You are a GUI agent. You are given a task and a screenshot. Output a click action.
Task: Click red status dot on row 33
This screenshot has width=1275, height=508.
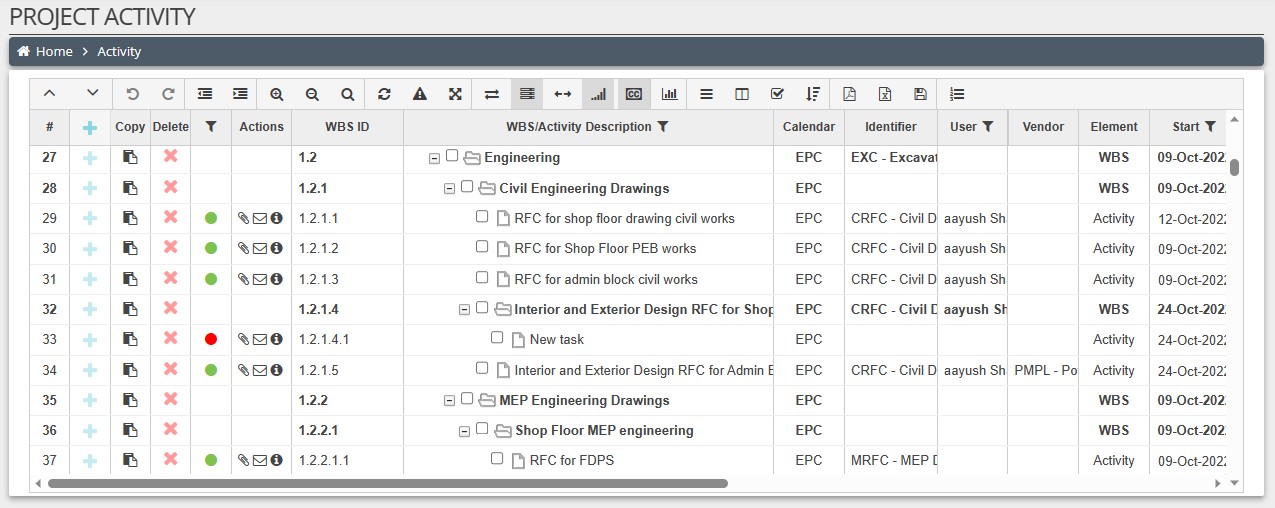[210, 340]
